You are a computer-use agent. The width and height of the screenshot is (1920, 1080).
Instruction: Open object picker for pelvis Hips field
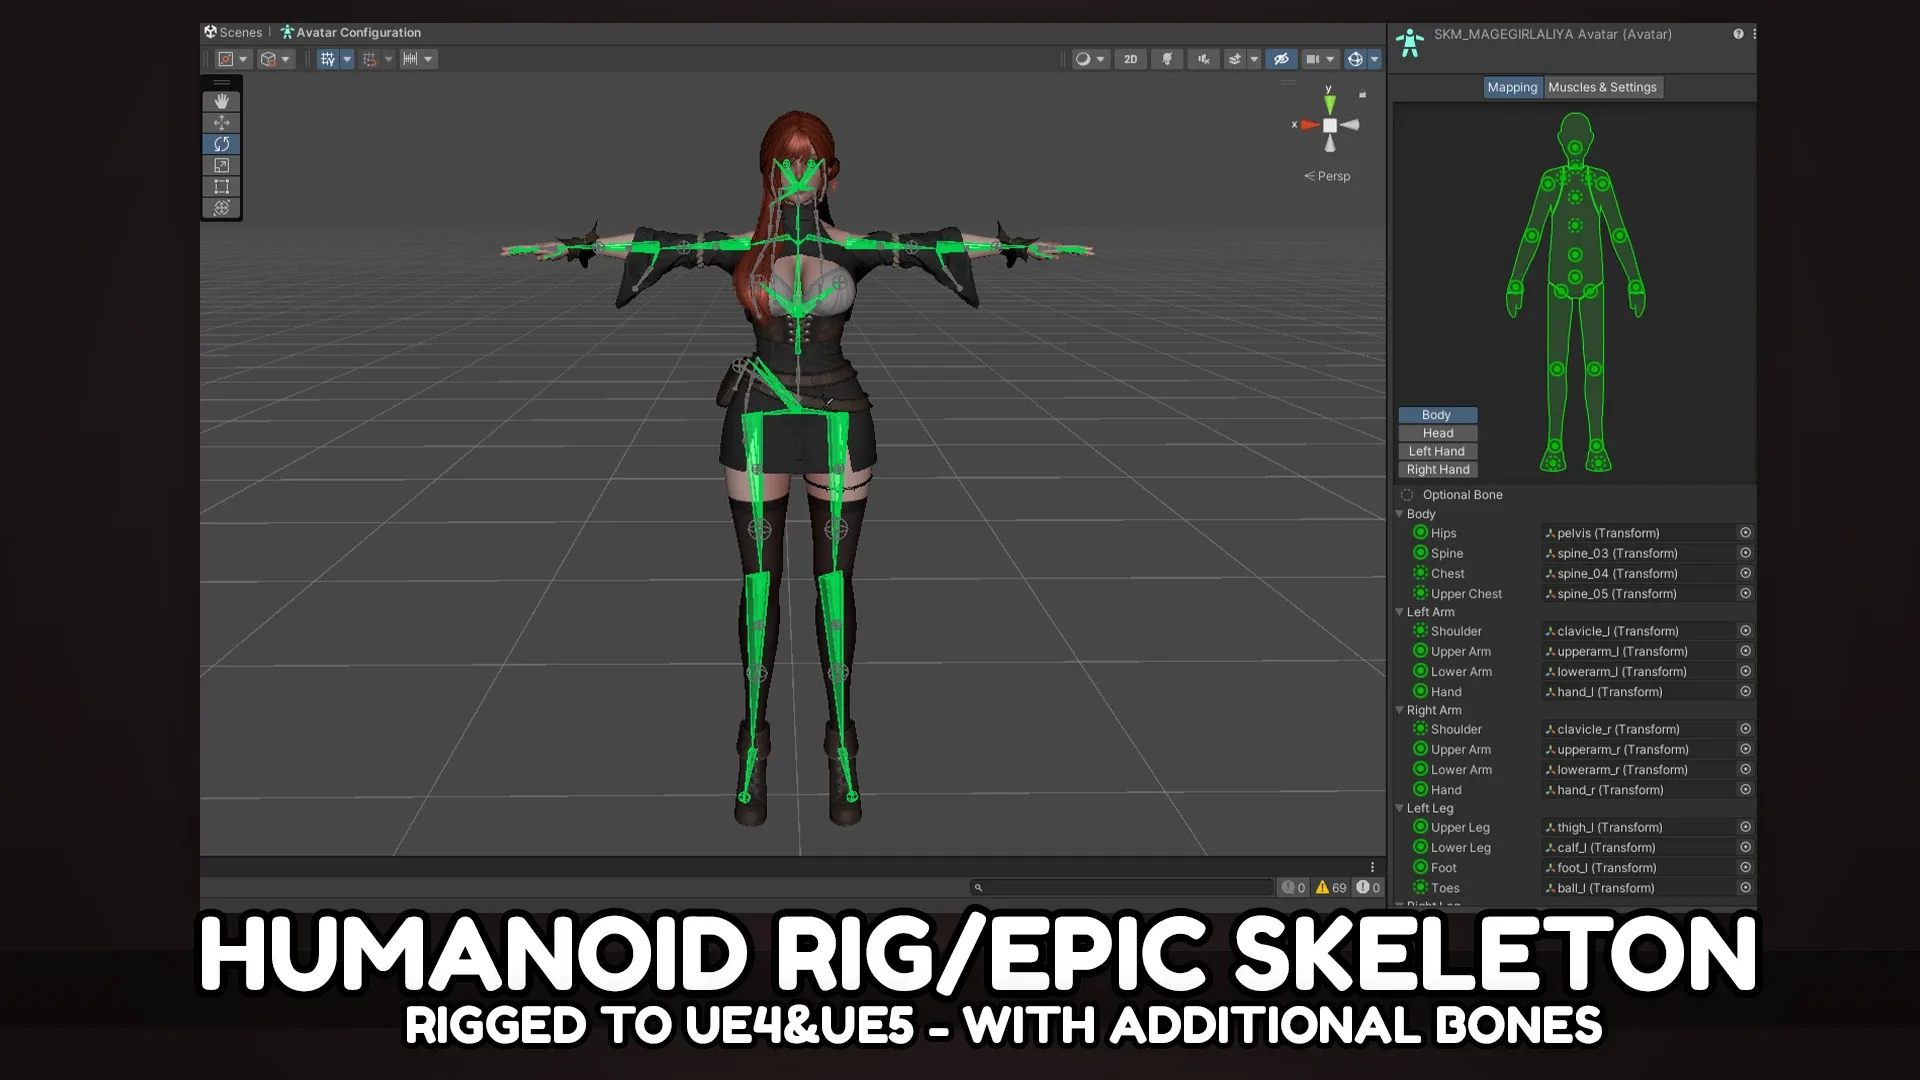(x=1745, y=533)
